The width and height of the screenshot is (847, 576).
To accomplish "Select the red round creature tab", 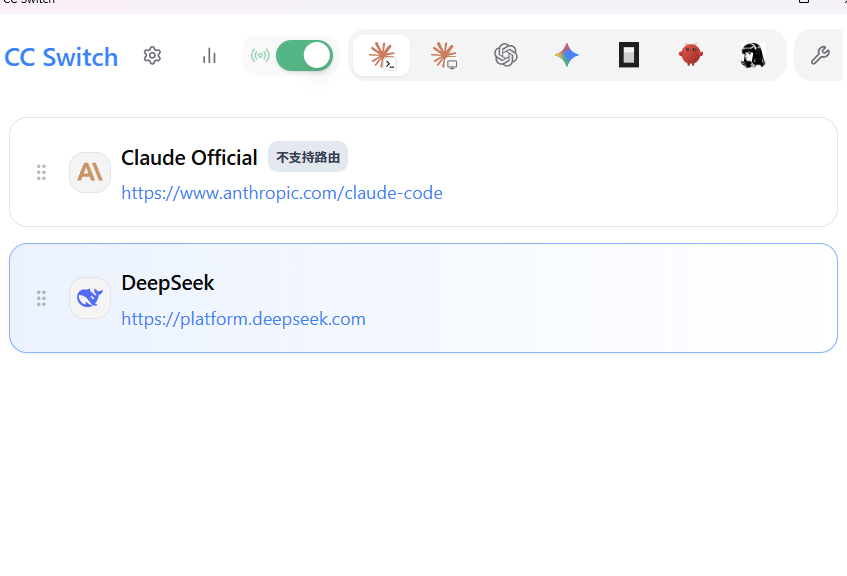I will pyautogui.click(x=690, y=55).
